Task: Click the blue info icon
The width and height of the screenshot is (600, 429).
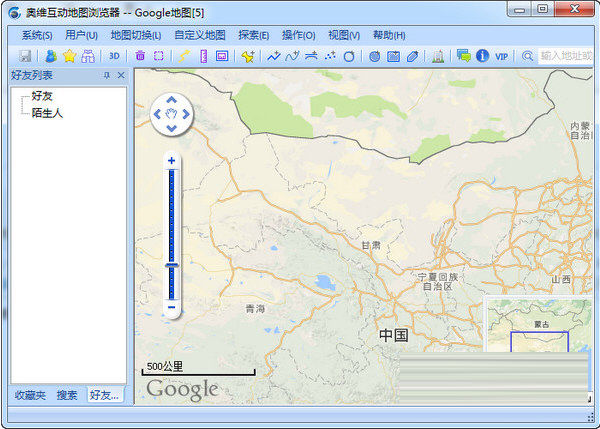Action: (x=482, y=56)
